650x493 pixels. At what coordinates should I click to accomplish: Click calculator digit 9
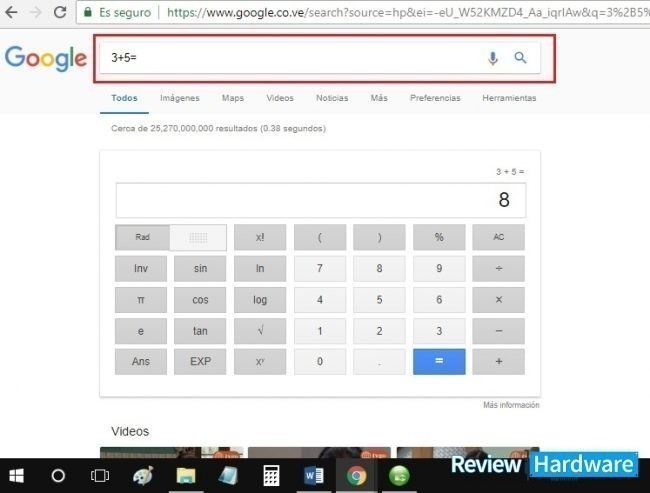tap(439, 269)
